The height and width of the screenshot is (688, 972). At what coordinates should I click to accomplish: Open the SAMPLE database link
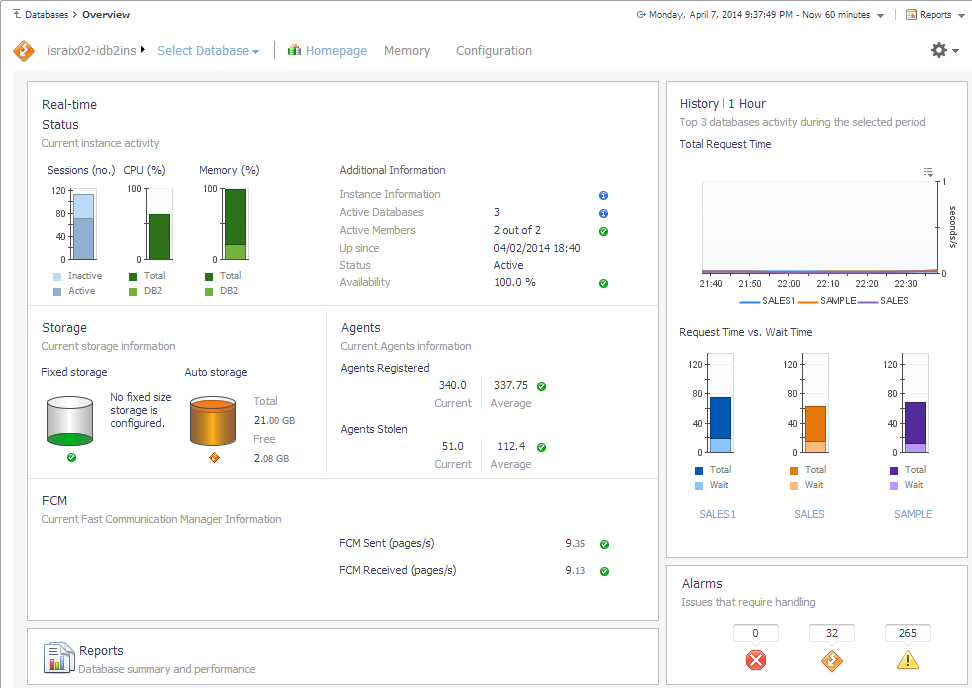point(913,514)
